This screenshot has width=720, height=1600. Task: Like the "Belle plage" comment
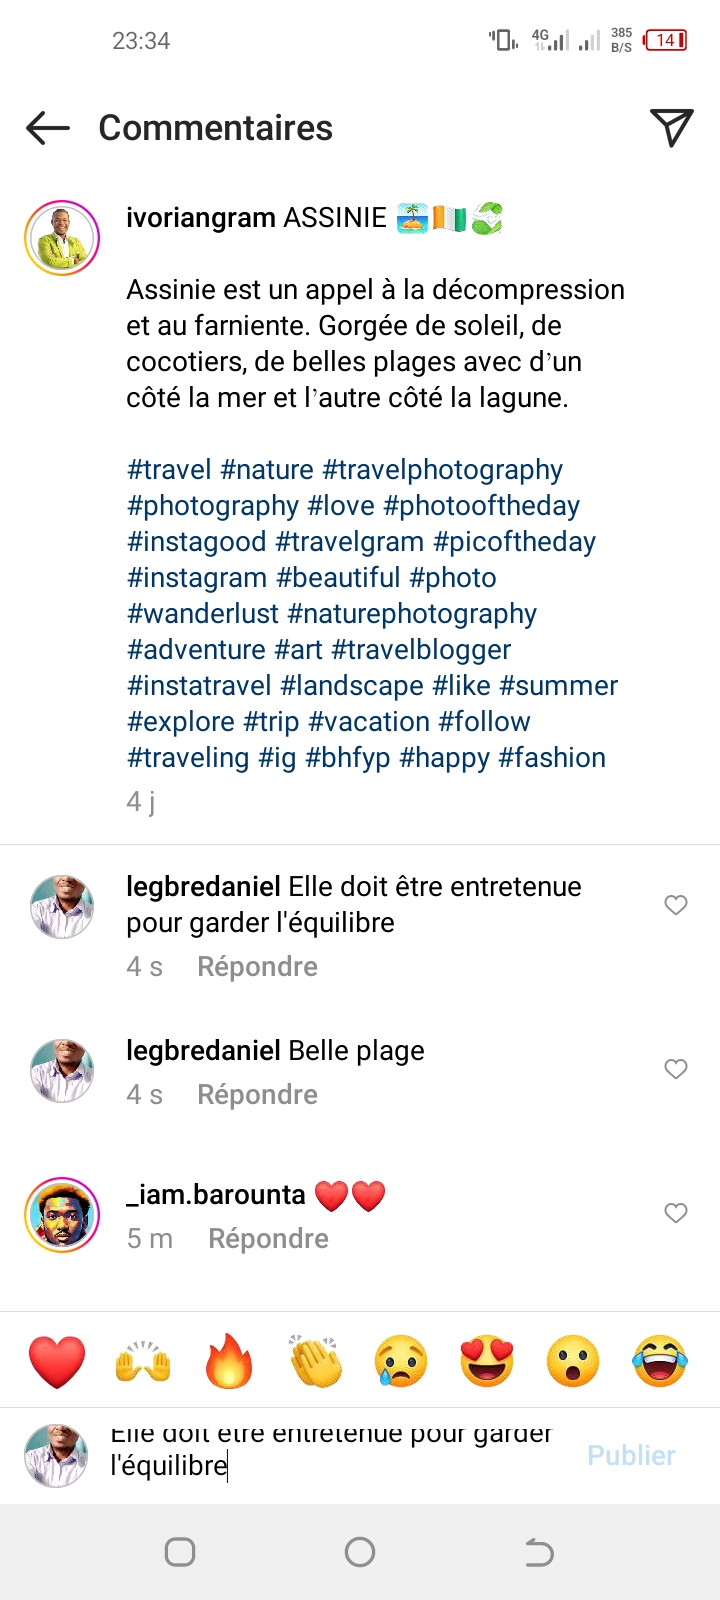tap(676, 1069)
